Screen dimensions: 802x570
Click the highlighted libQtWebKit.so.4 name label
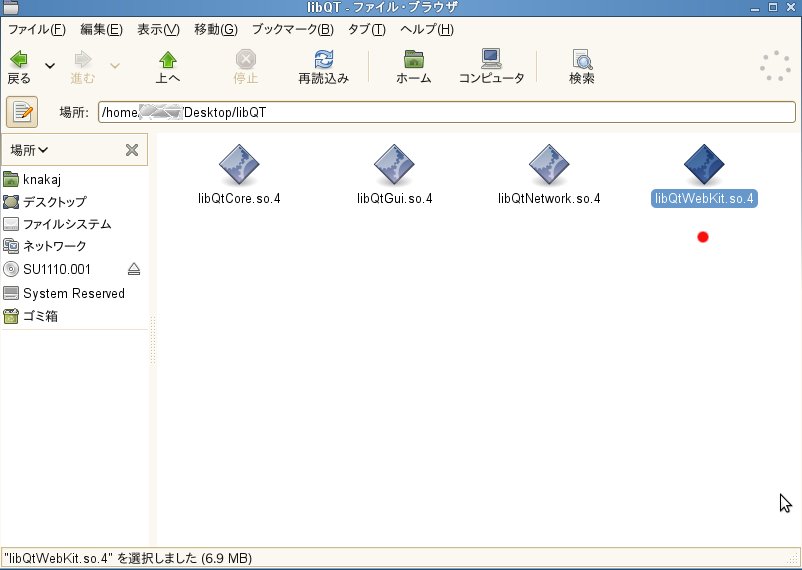click(704, 199)
